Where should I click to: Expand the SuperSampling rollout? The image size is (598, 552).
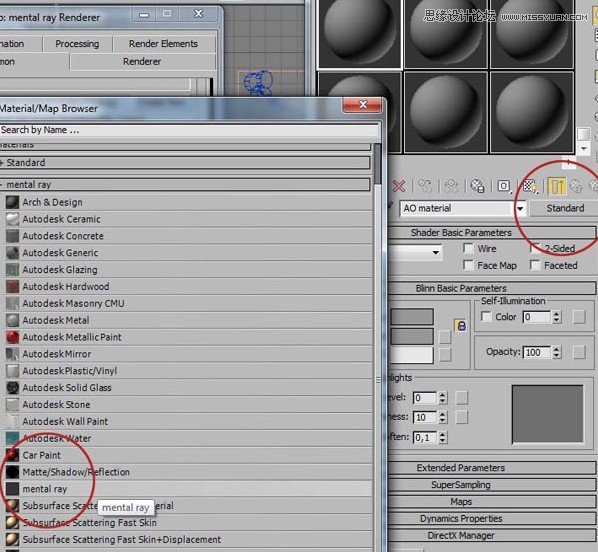[491, 485]
